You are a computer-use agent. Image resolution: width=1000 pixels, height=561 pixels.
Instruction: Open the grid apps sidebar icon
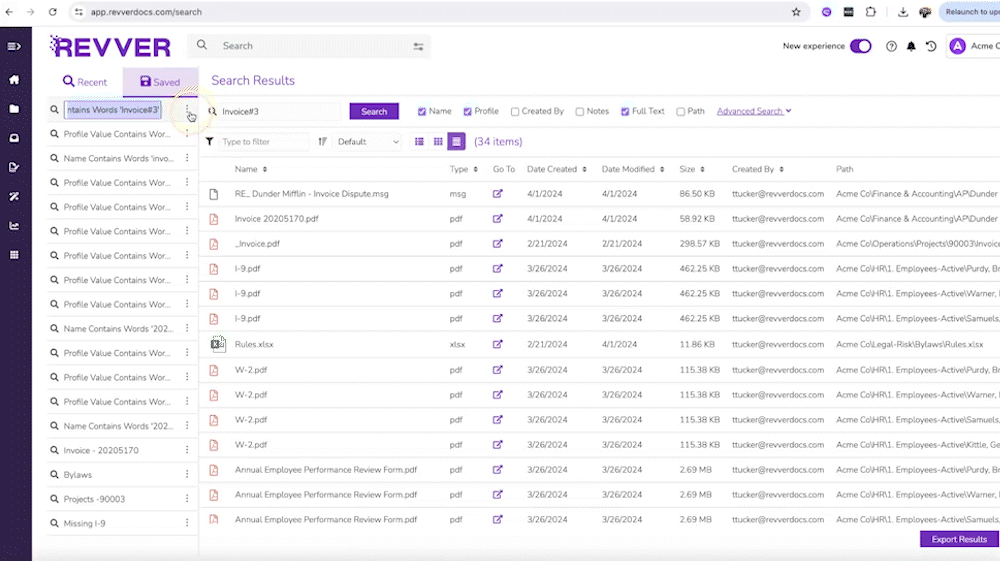(14, 255)
